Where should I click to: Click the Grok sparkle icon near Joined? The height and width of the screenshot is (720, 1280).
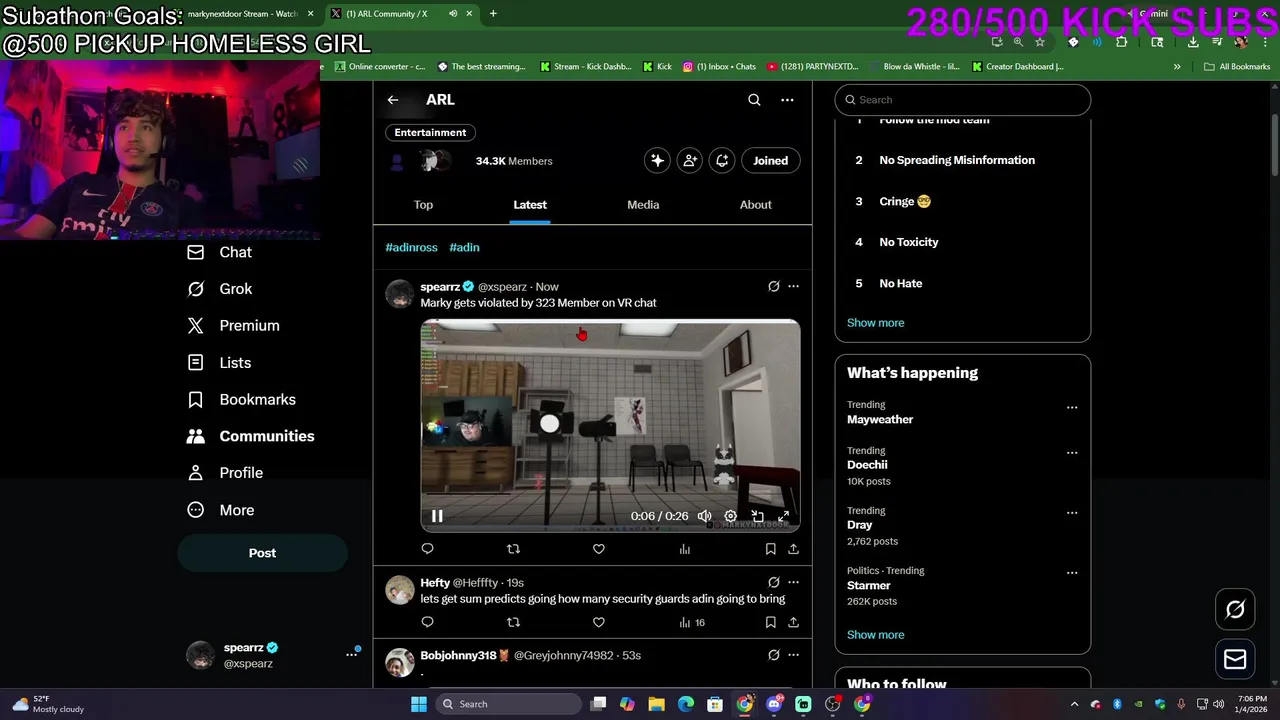click(x=657, y=160)
